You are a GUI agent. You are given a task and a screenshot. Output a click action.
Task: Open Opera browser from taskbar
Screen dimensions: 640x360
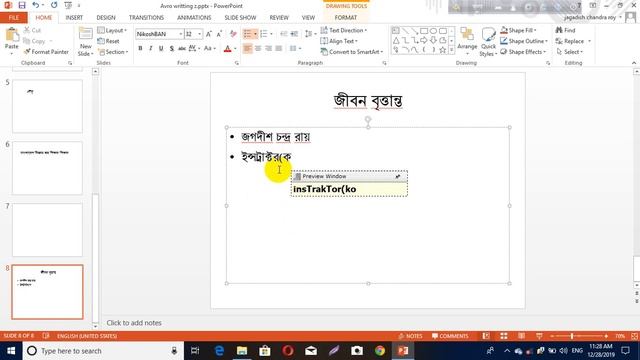(288, 351)
